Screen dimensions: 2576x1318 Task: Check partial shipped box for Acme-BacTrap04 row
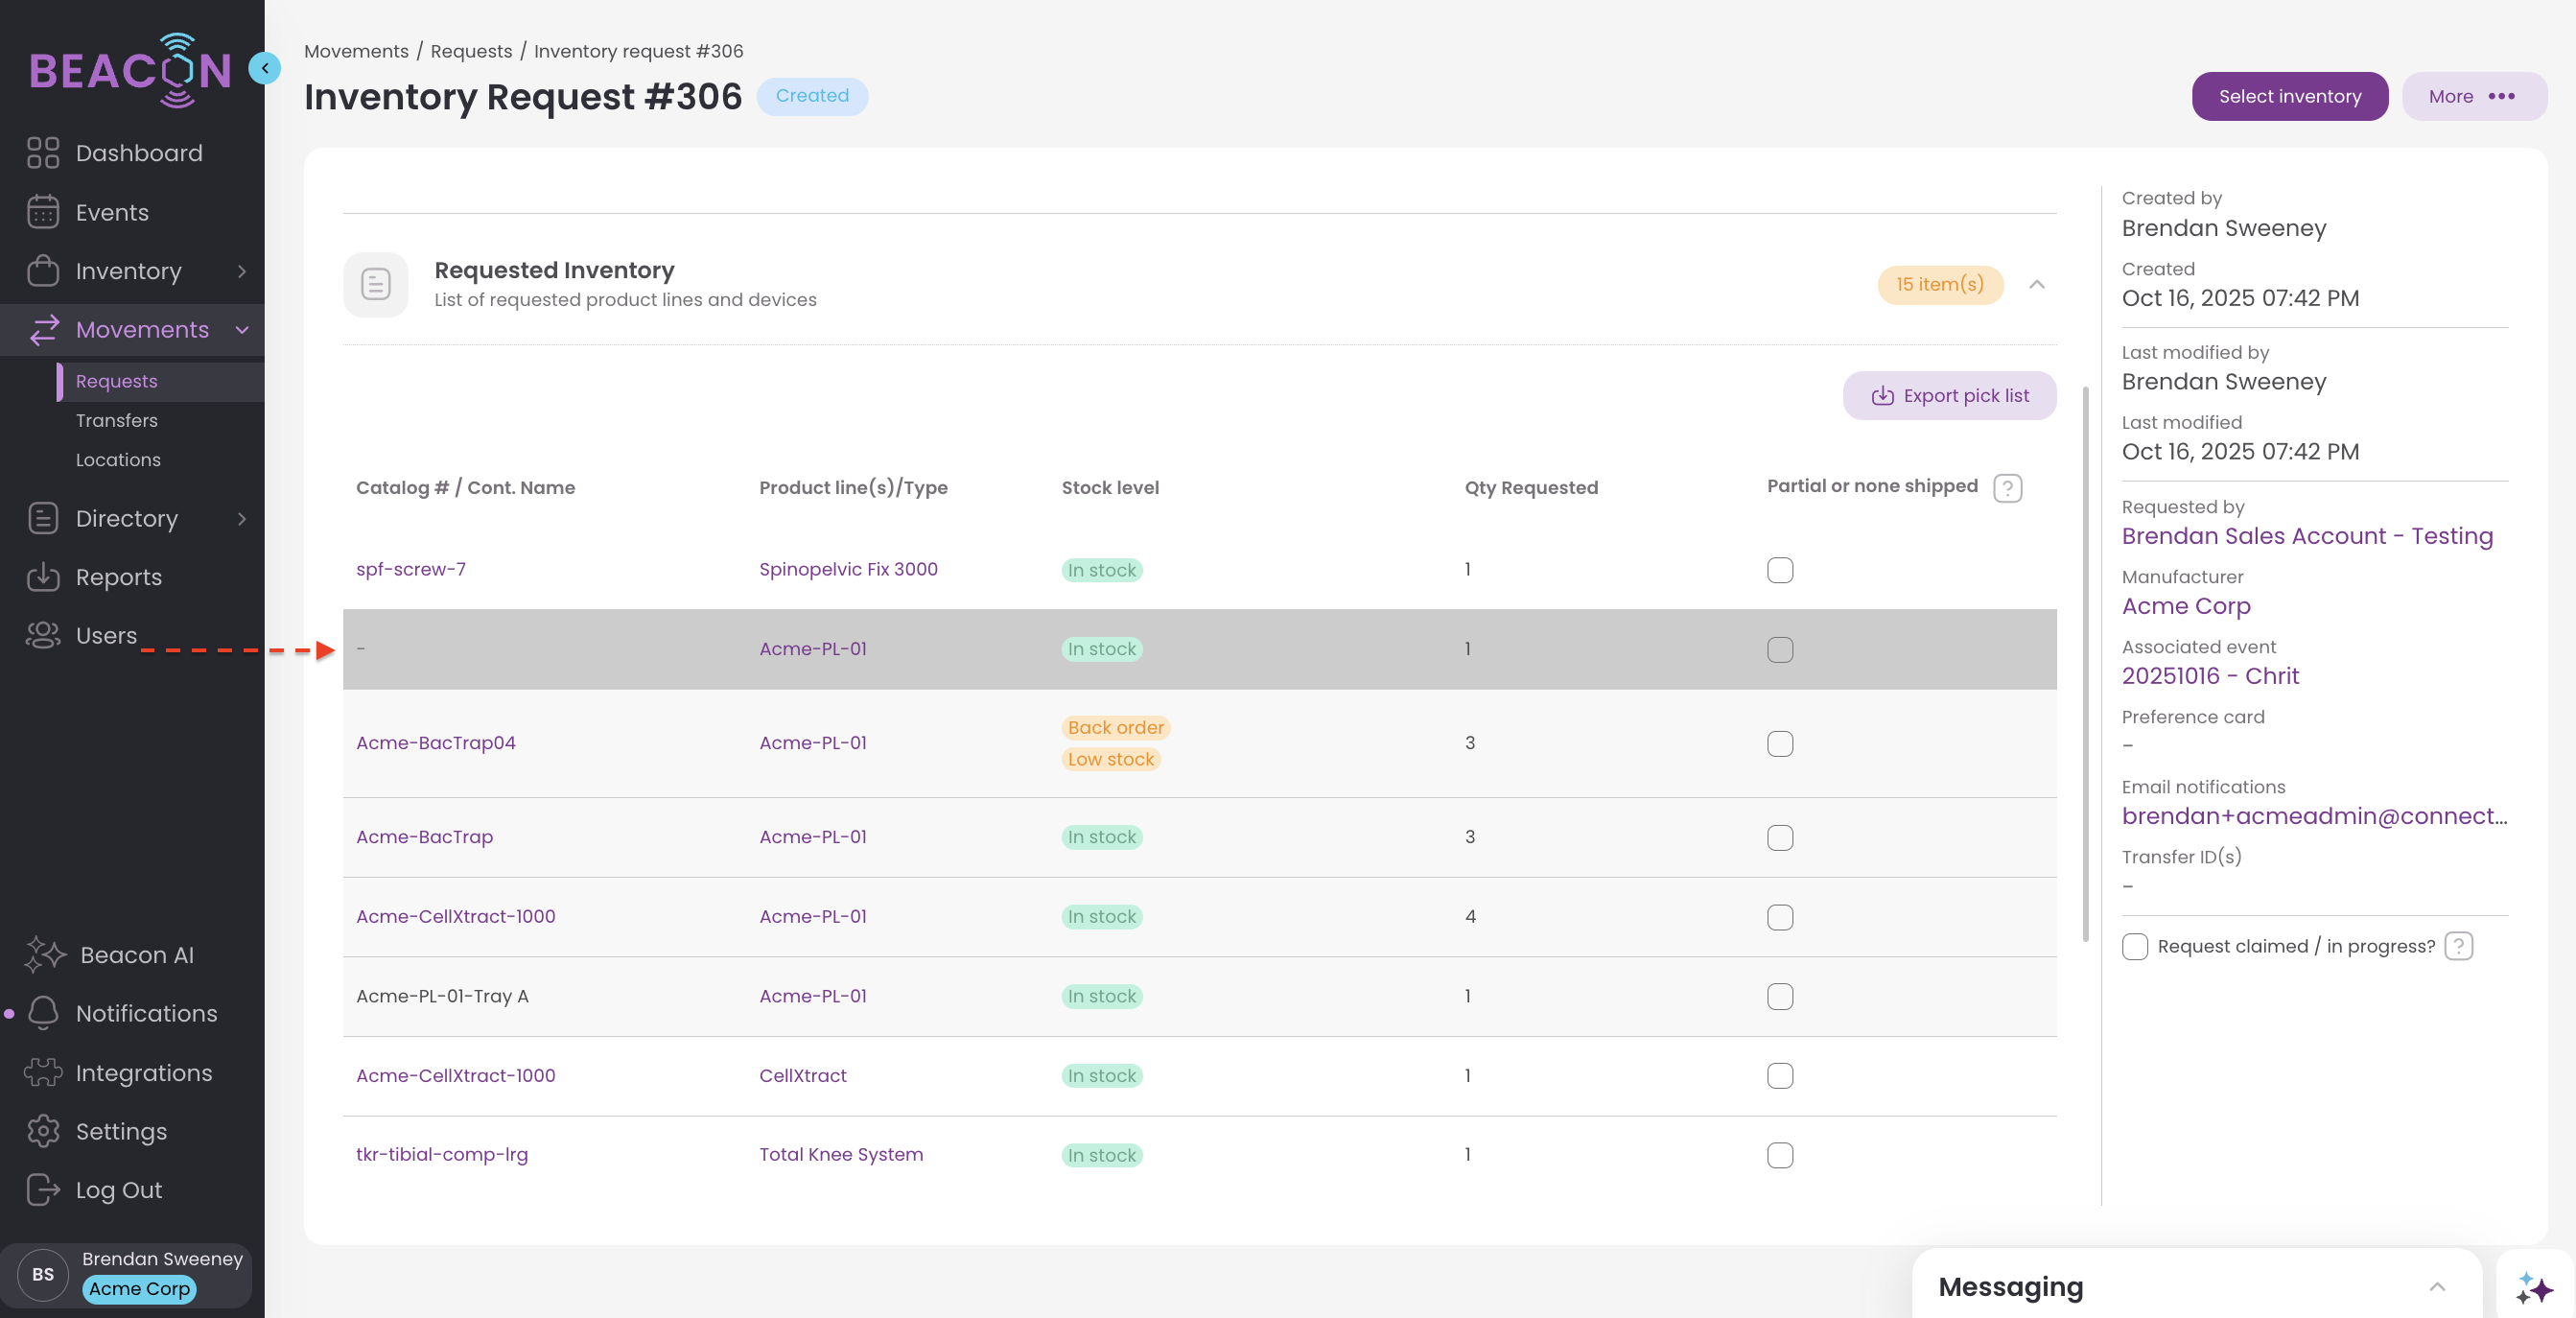[1779, 743]
